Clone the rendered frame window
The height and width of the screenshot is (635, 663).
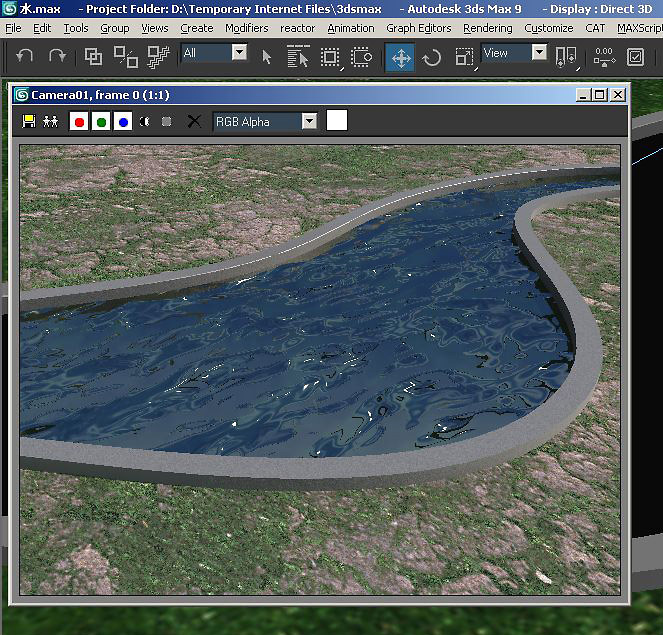click(50, 122)
